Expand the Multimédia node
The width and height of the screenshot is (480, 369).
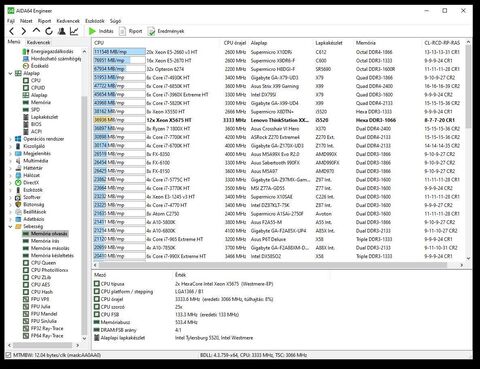(x=10, y=161)
